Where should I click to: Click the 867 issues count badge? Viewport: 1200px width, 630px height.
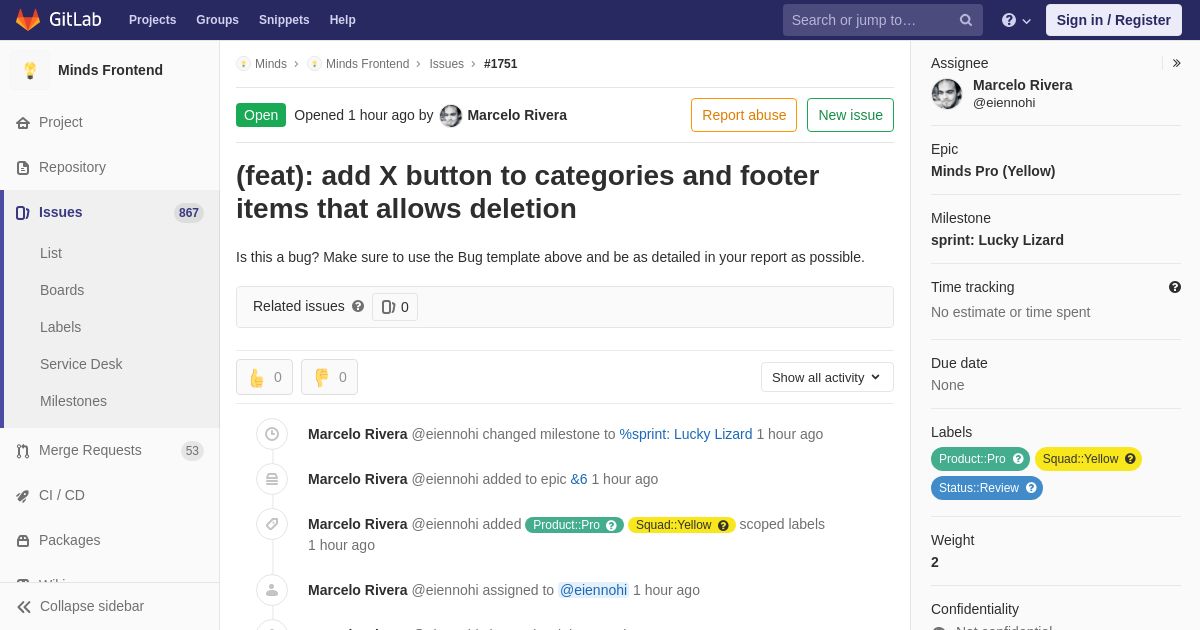click(189, 213)
